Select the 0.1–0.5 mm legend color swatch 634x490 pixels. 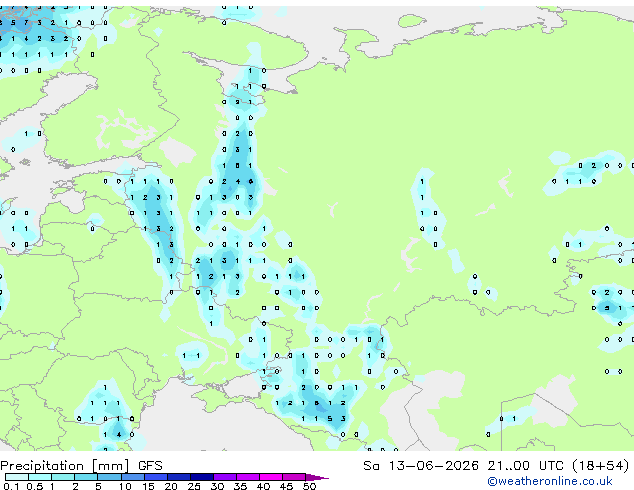click(x=17, y=477)
